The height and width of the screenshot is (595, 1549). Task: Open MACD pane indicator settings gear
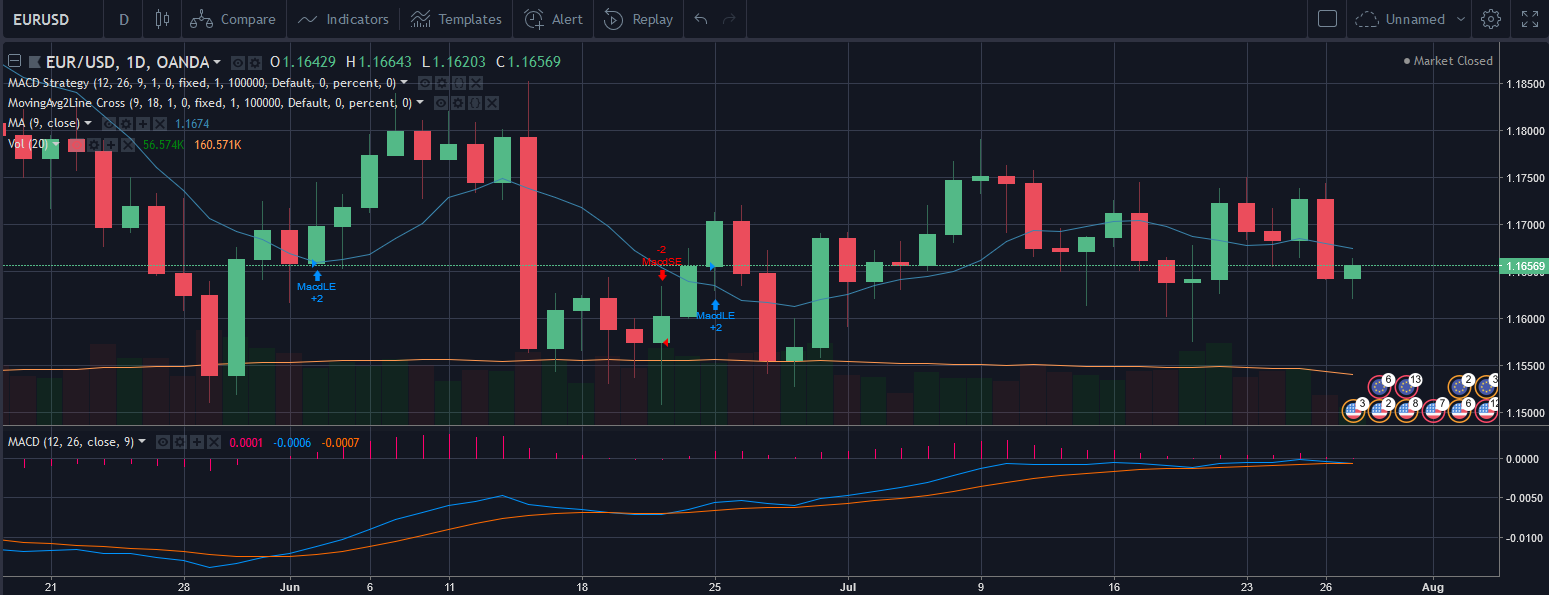tap(180, 441)
